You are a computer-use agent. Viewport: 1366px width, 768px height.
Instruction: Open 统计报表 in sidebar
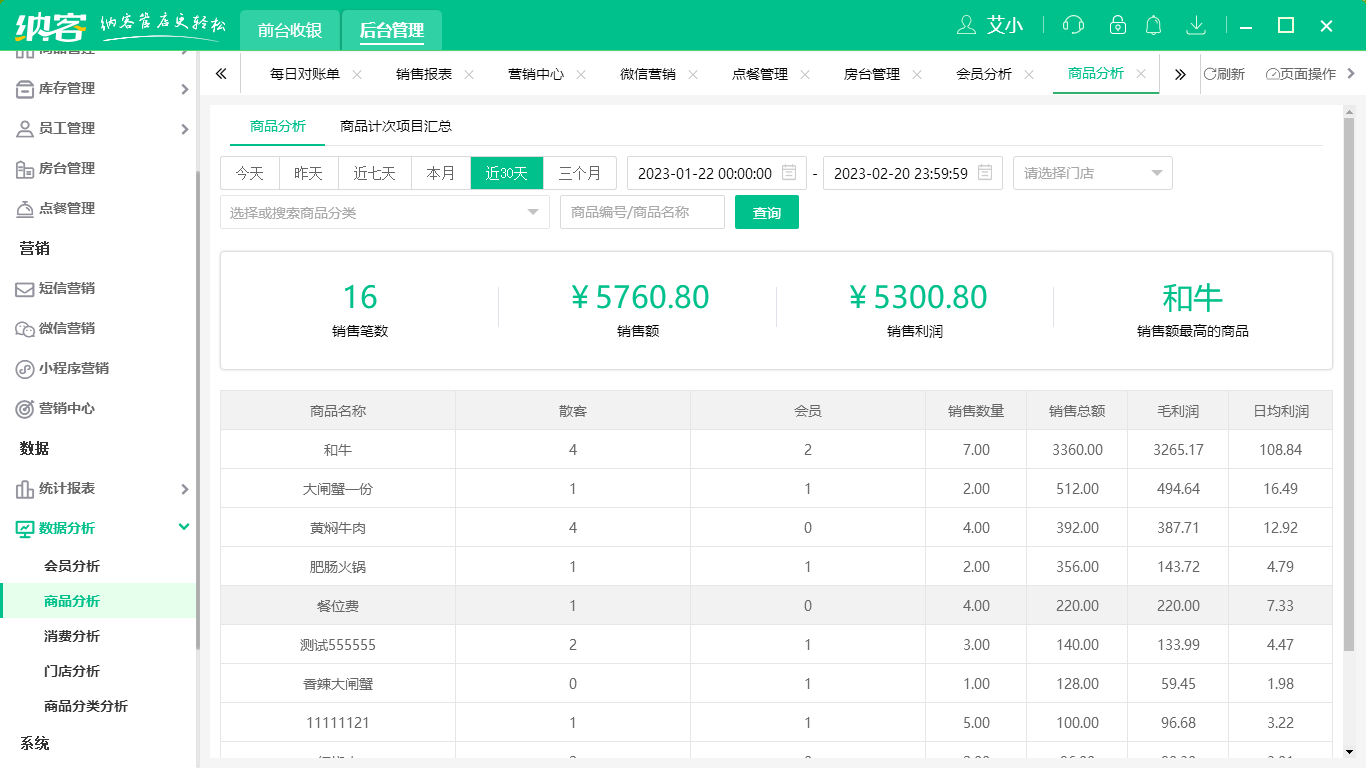(67, 488)
